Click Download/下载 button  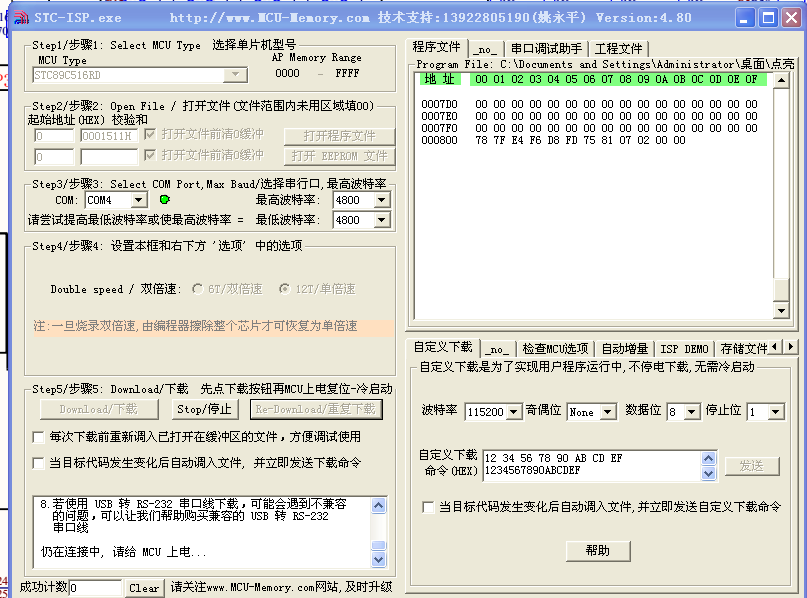pos(98,410)
